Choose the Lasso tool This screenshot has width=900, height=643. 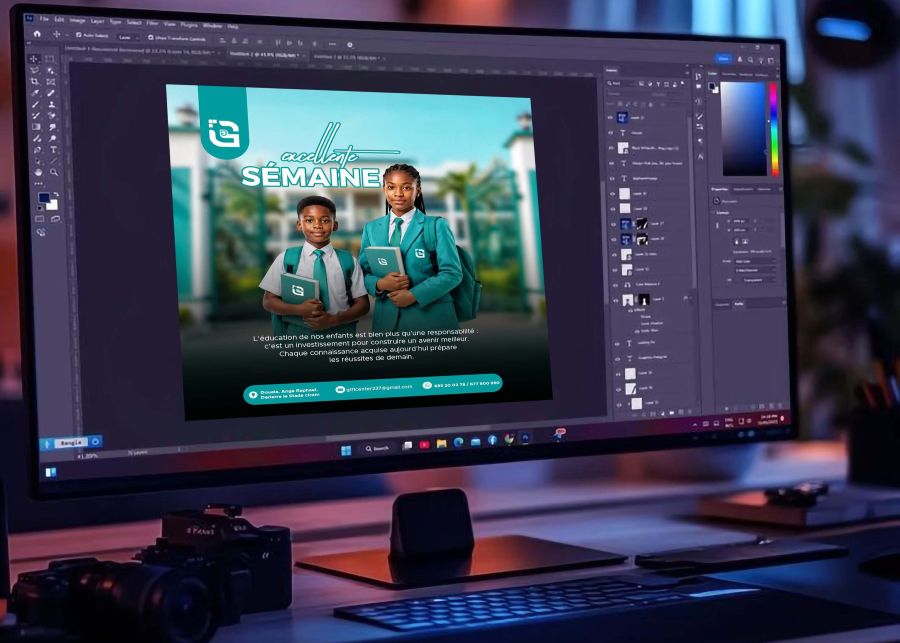click(x=34, y=70)
